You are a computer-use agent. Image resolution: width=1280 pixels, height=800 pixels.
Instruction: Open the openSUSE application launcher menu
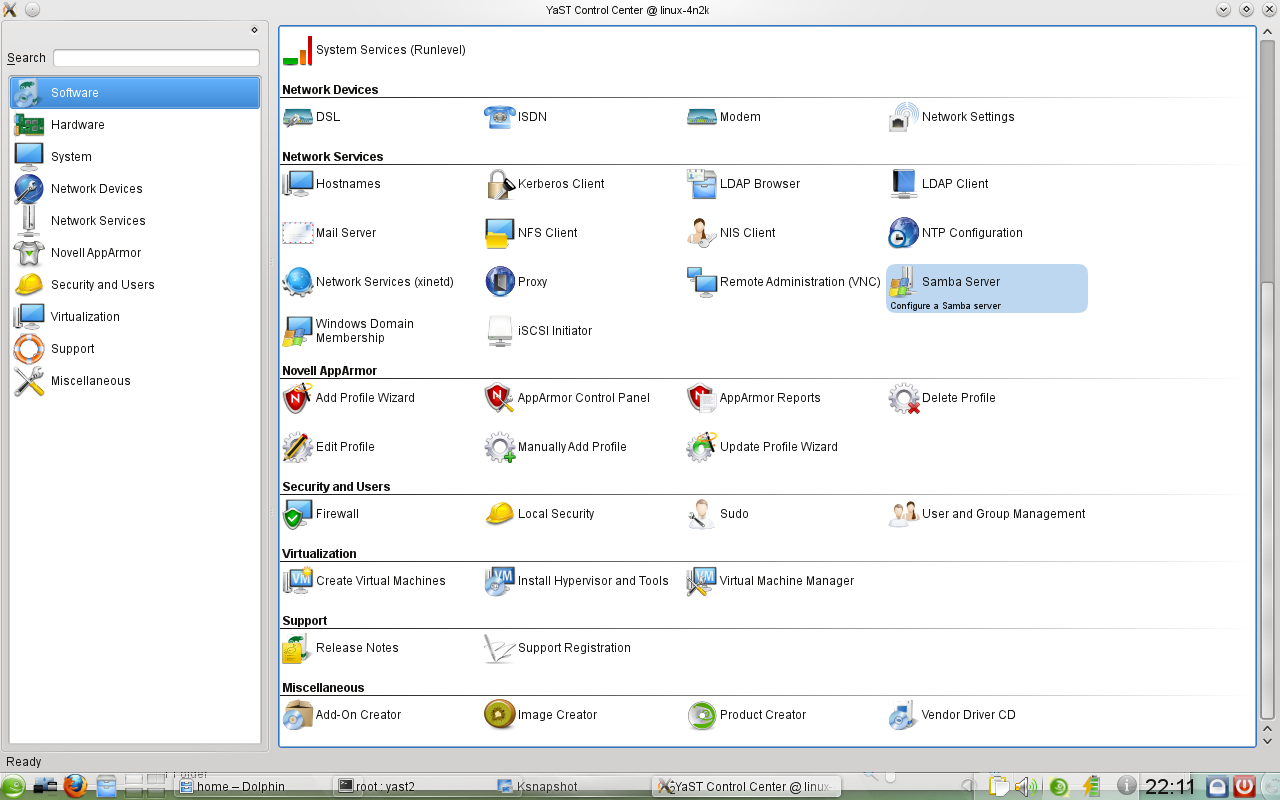(14, 786)
